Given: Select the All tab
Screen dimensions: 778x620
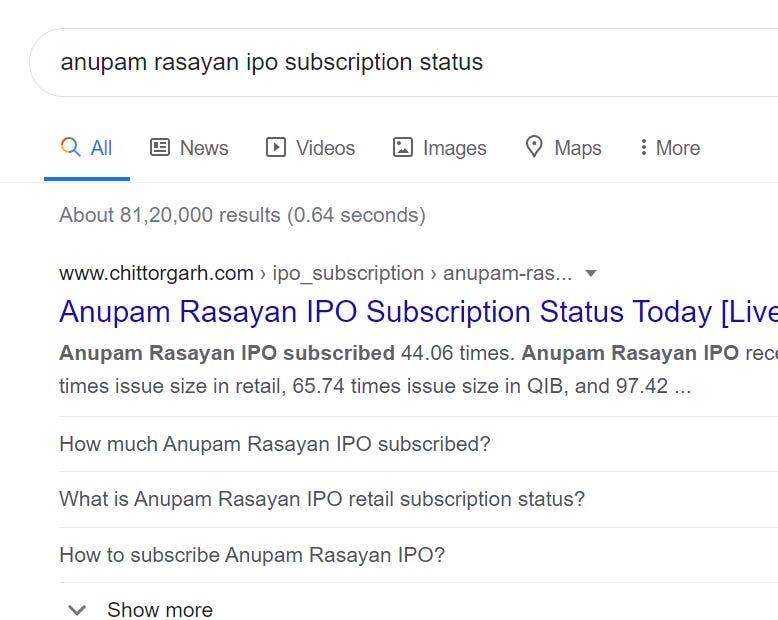Looking at the screenshot, I should tap(87, 148).
